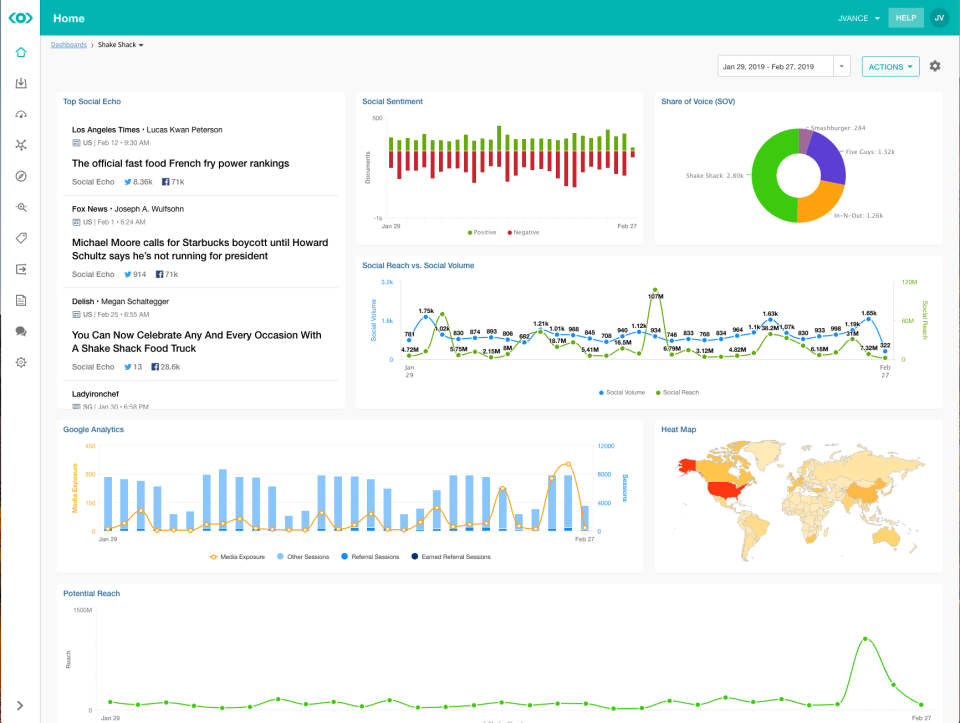Click the Google Analytics widget title
Viewport: 960px width, 723px height.
[x=93, y=430]
